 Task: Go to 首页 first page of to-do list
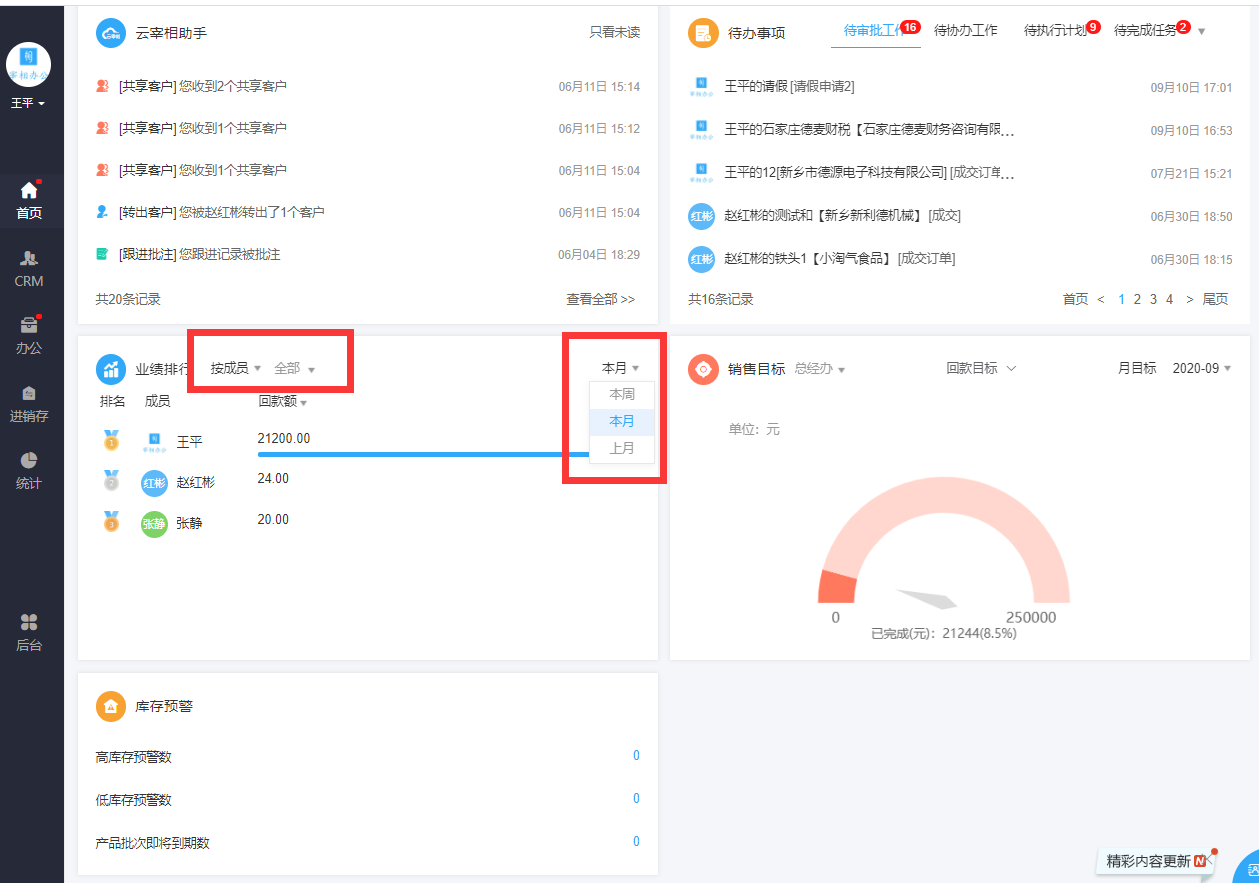click(1075, 298)
